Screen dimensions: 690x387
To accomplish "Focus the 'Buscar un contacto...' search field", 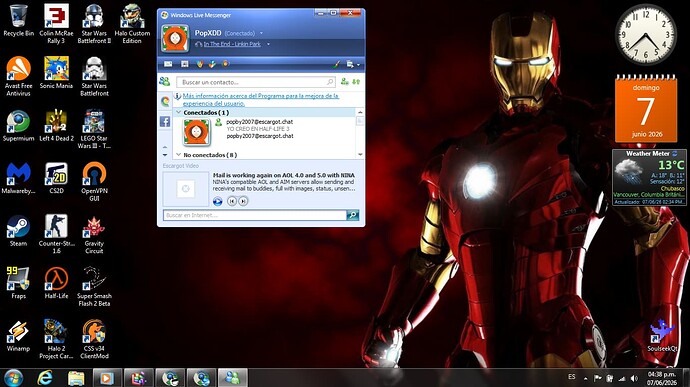I will 256,82.
